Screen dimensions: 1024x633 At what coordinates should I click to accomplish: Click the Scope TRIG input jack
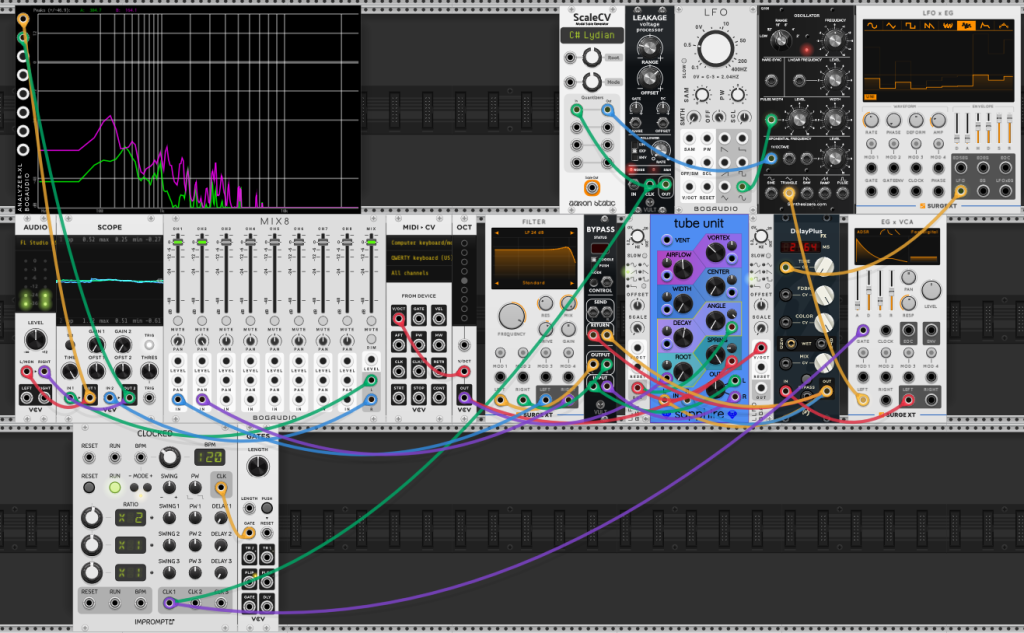click(x=150, y=397)
